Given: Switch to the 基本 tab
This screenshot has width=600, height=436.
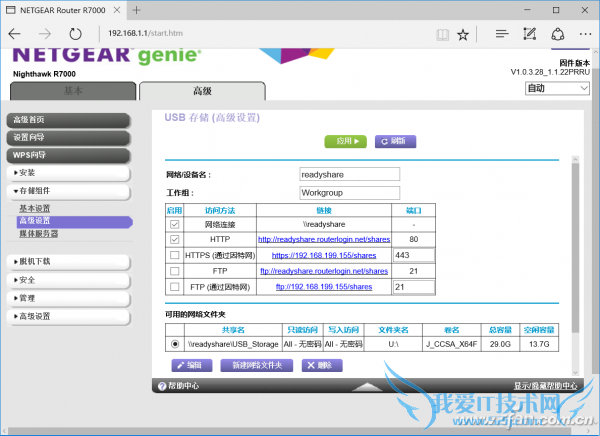Looking at the screenshot, I should (73, 91).
